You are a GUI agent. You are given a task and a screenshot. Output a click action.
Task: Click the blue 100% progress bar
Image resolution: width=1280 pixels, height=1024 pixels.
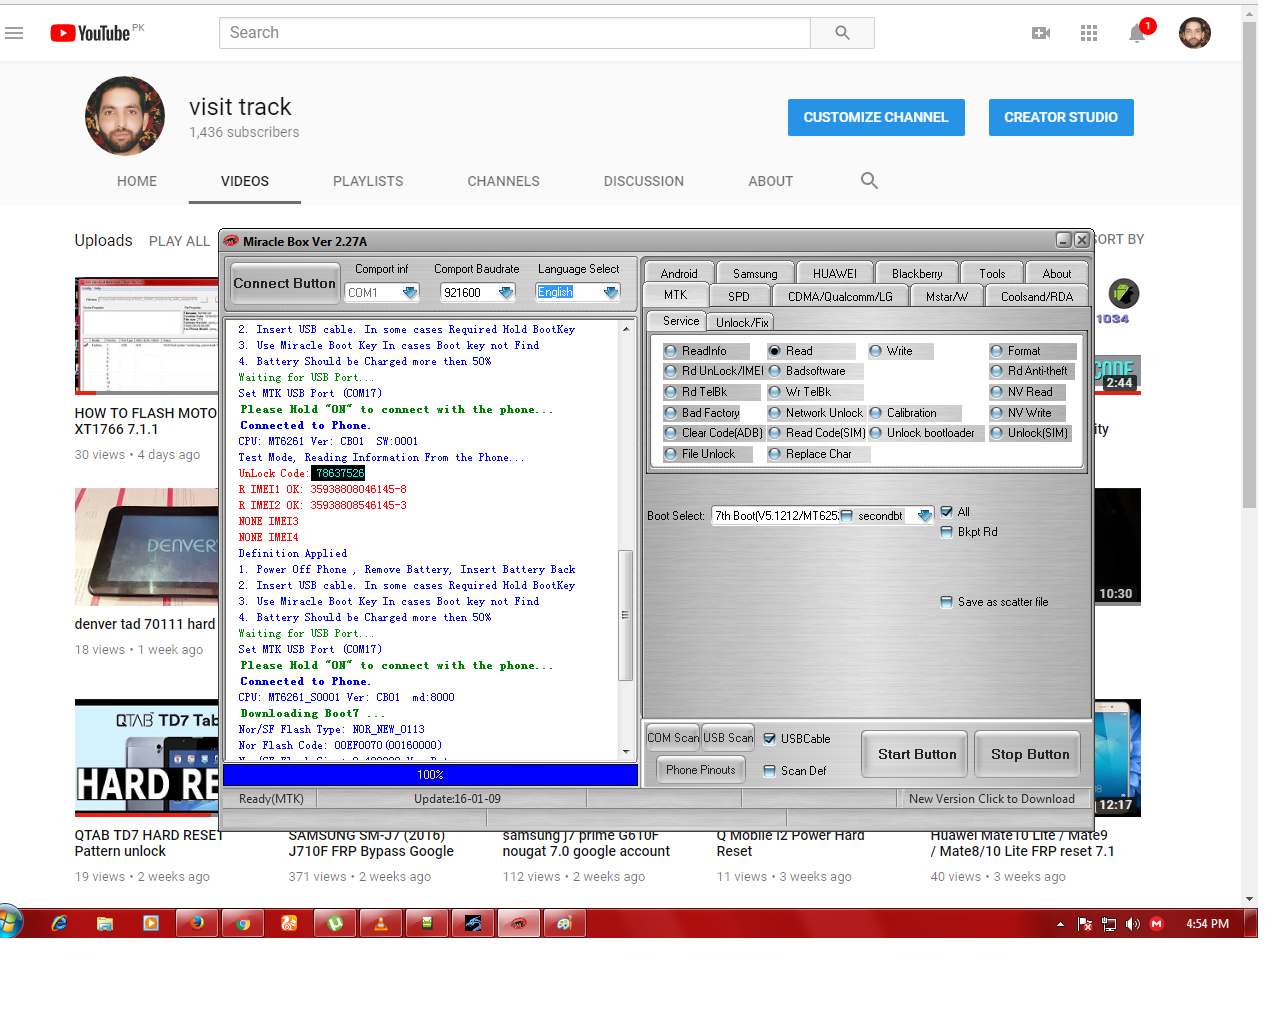(x=431, y=775)
